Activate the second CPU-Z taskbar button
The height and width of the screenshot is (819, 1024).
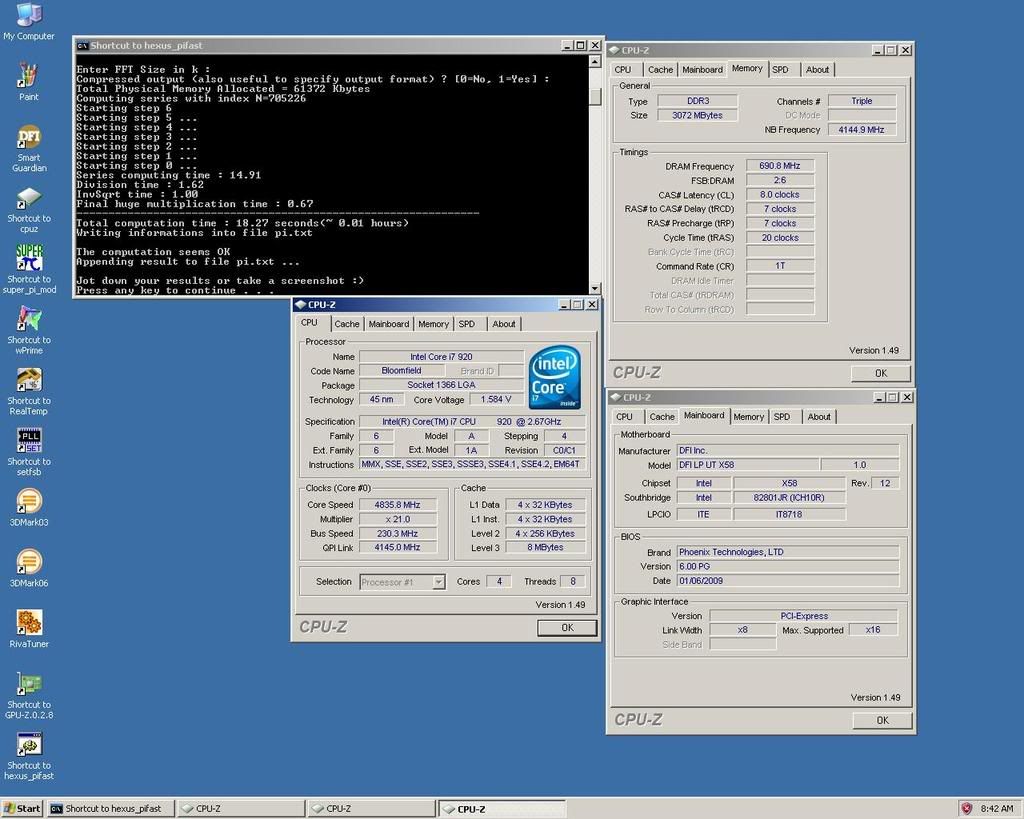(372, 809)
